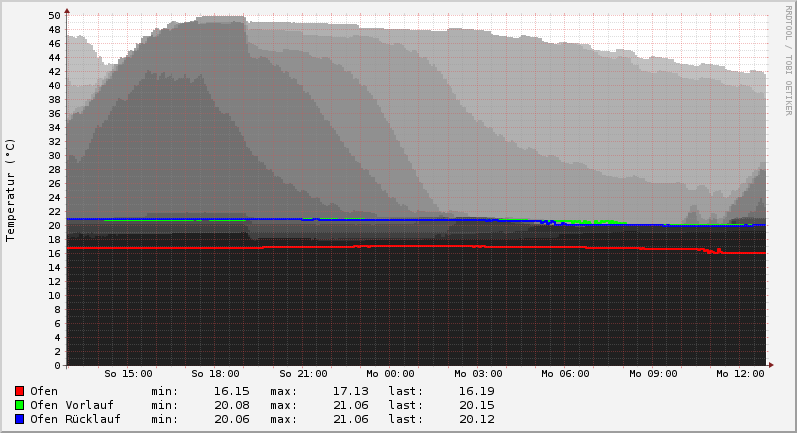
Task: Click the "Temperatur (°C)" vertical axis title
Action: click(11, 190)
